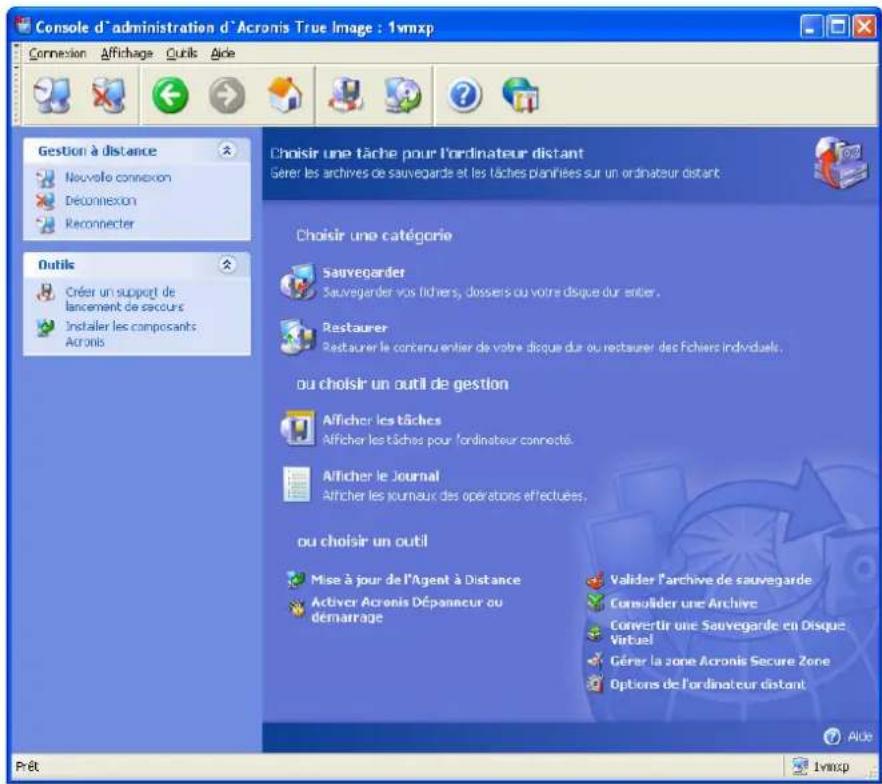This screenshot has width=882, height=784.
Task: Click the Nouvelle connexion link
Action: coord(118,178)
